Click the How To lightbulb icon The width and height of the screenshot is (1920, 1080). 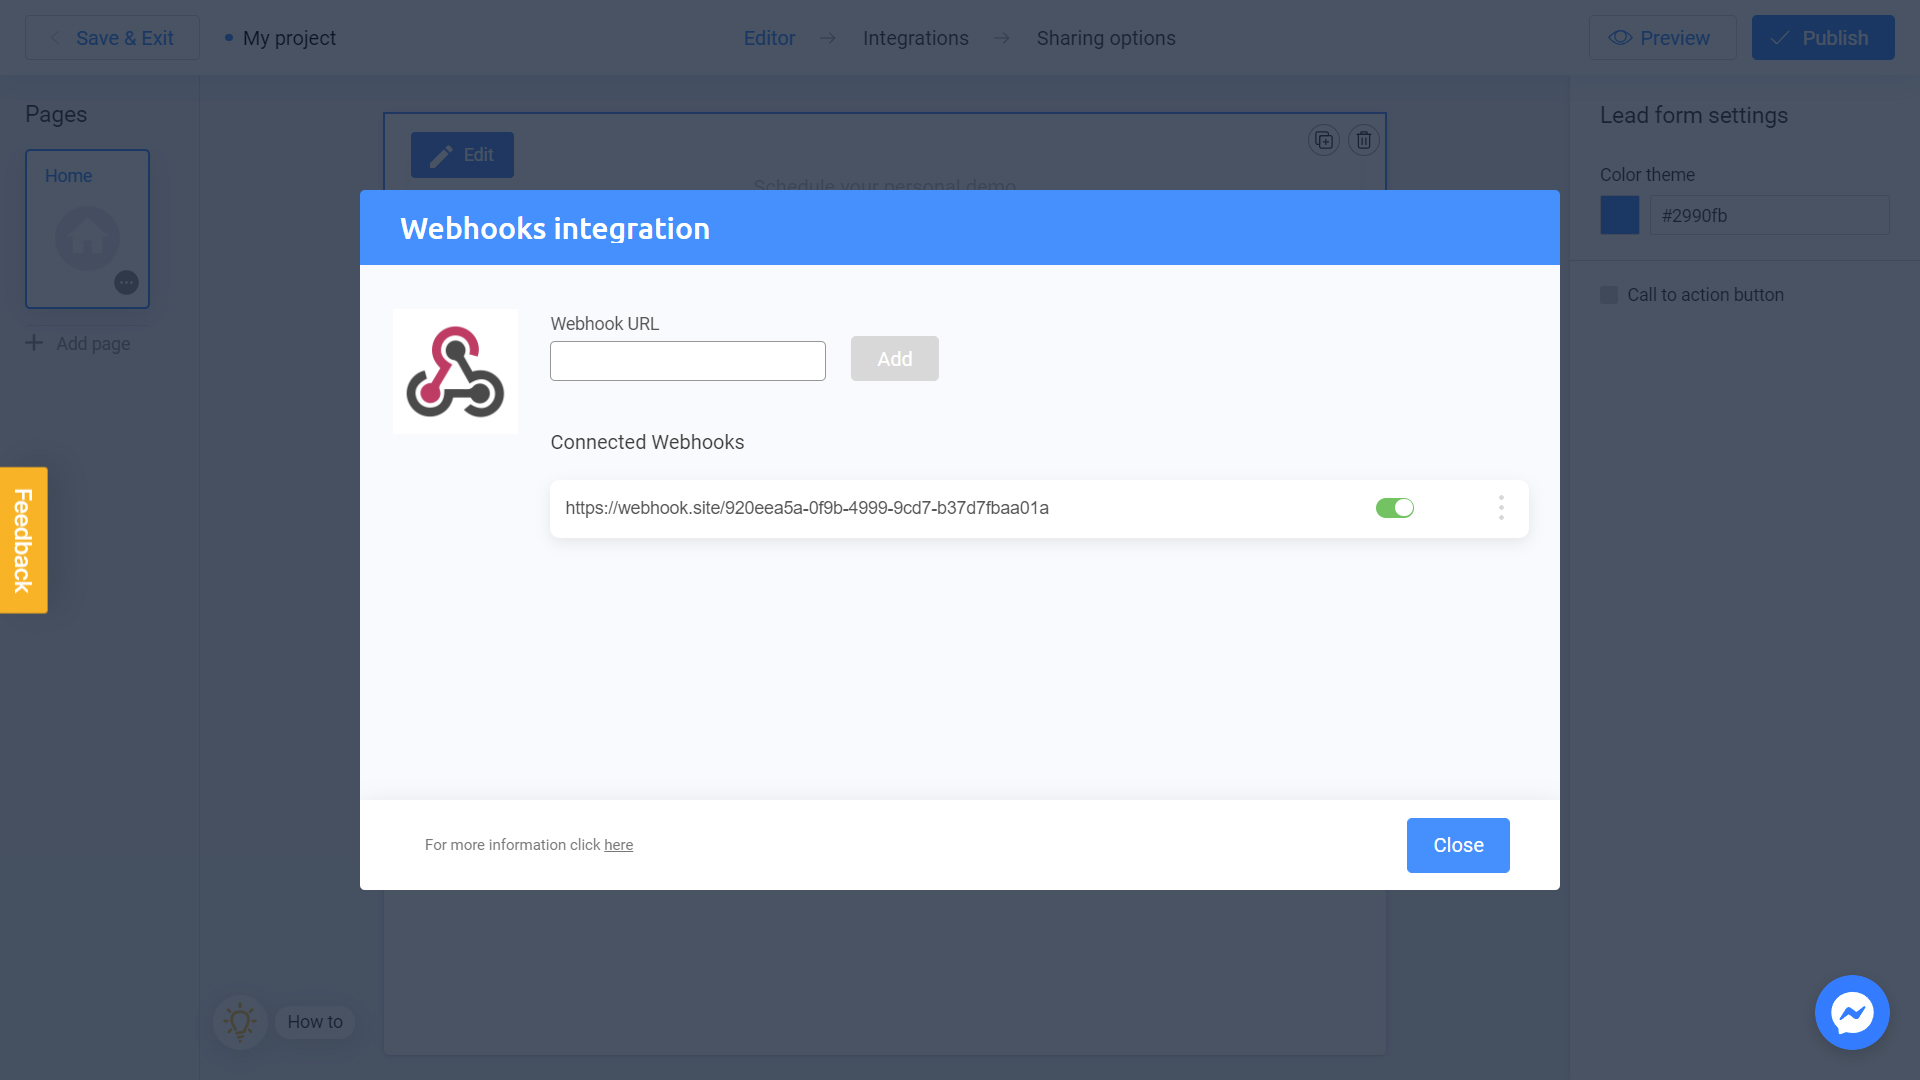point(240,1021)
